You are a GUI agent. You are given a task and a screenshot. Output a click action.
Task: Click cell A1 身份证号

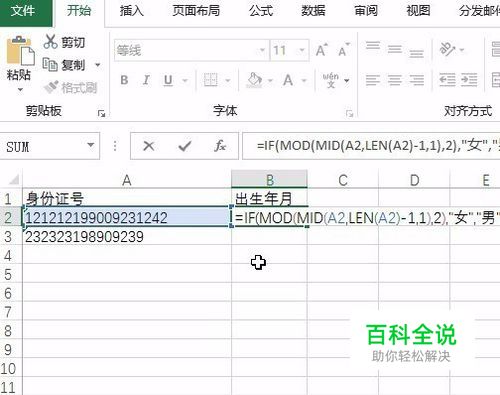click(x=127, y=199)
